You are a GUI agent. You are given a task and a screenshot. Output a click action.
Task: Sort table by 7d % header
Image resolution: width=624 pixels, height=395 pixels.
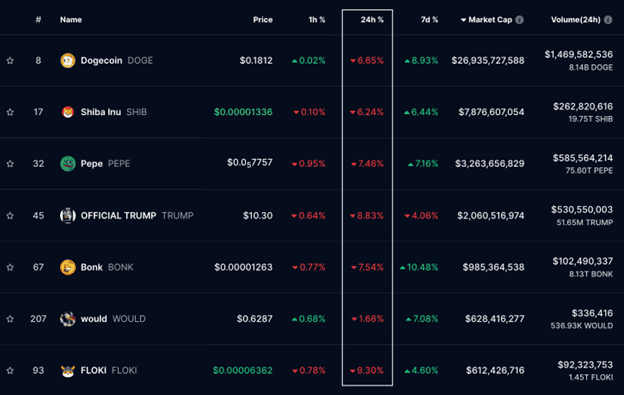(429, 20)
